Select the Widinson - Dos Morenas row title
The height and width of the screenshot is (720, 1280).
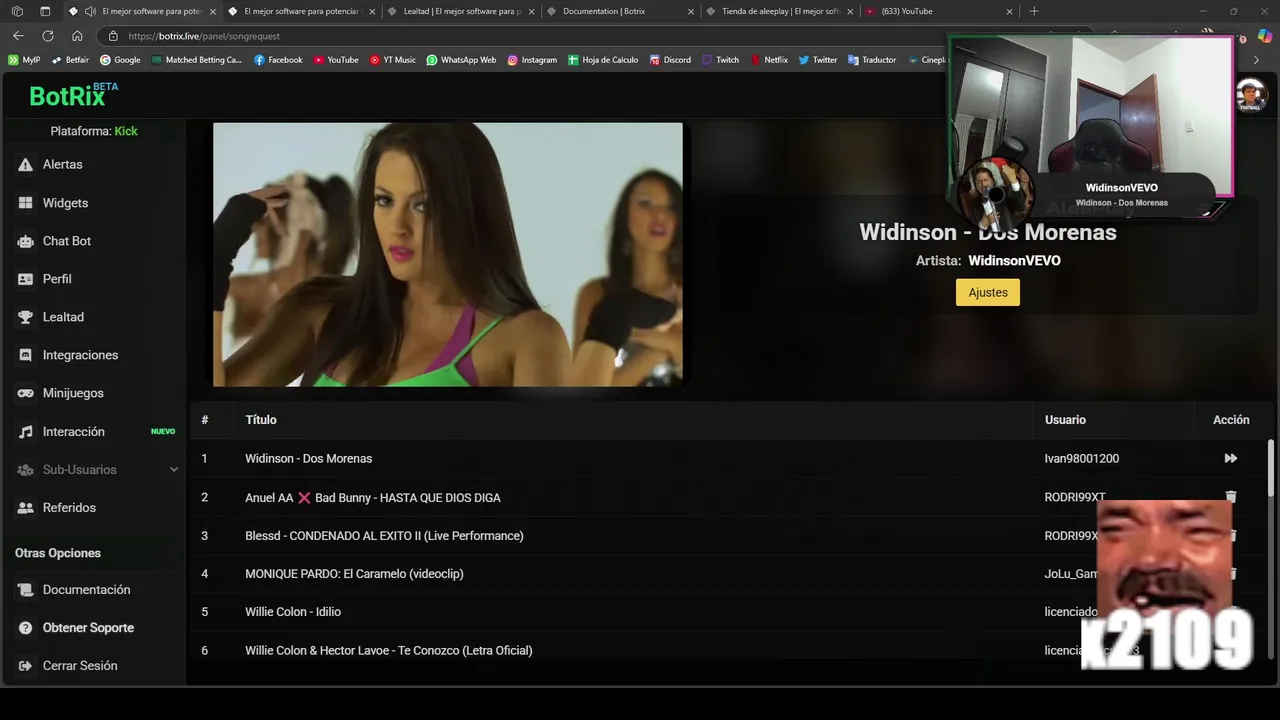pos(308,459)
